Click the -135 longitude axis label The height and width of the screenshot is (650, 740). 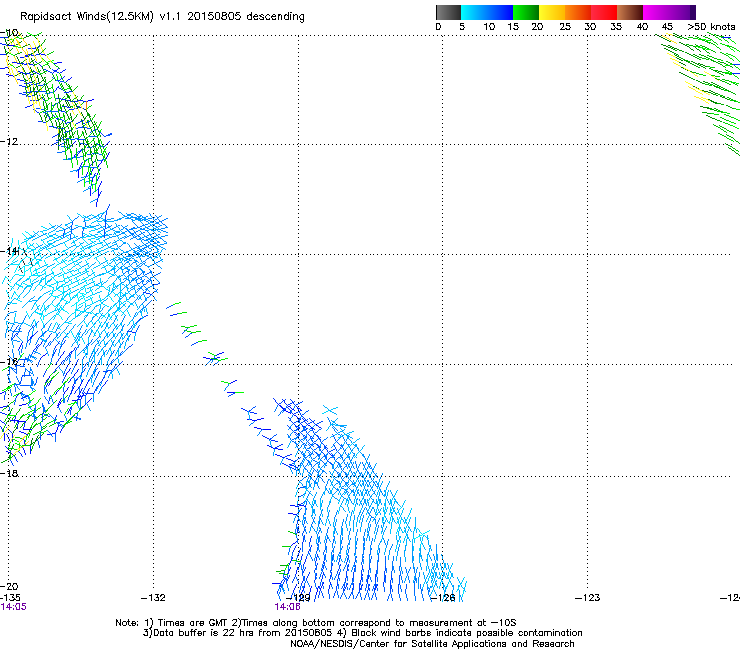pyautogui.click(x=10, y=598)
